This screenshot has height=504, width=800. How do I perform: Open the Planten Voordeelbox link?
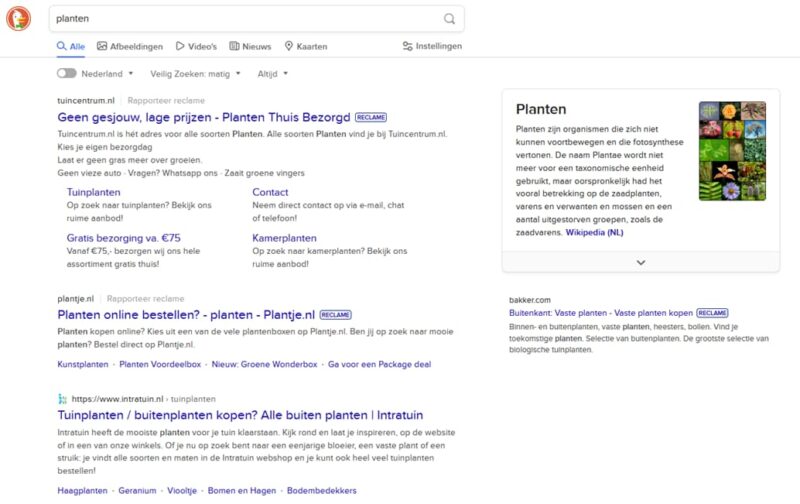(160, 364)
